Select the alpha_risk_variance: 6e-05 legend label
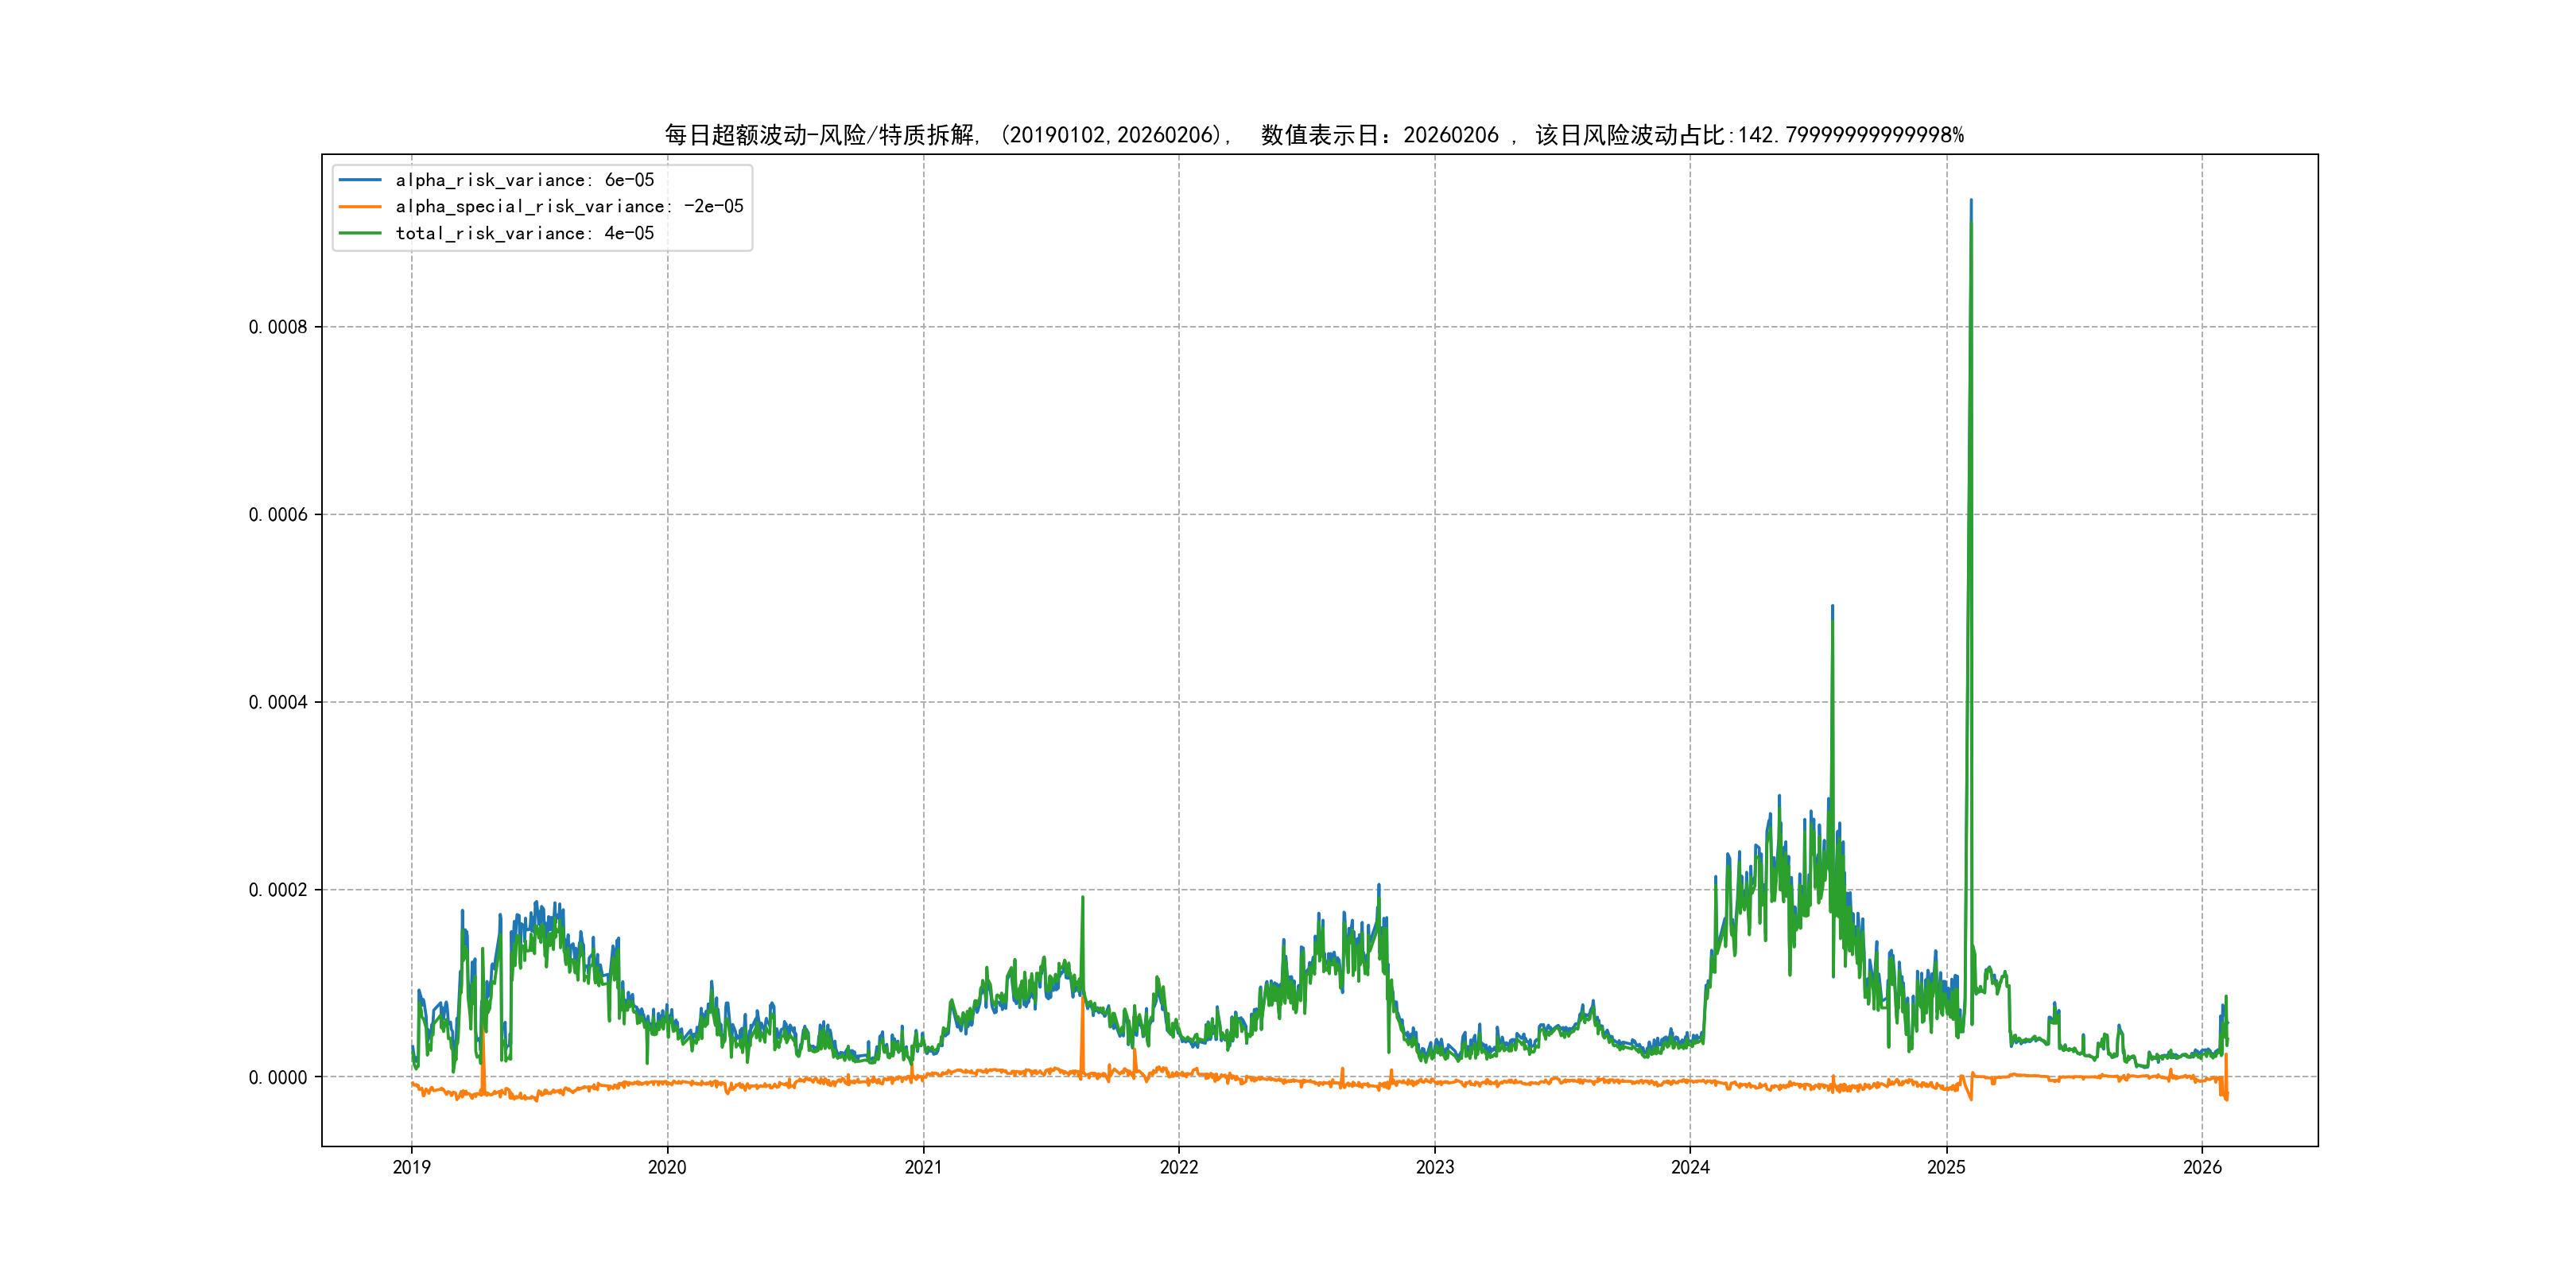Viewport: 2576px width, 1288px height. [524, 180]
